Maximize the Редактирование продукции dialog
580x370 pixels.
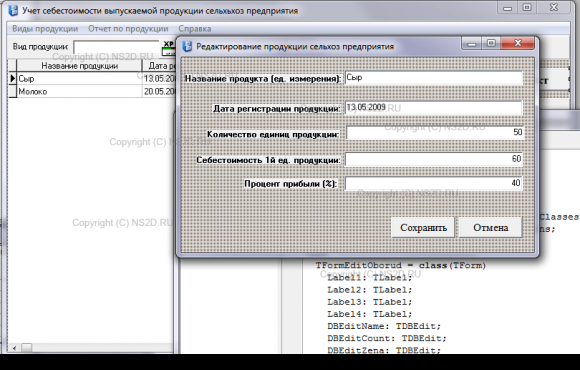point(491,43)
